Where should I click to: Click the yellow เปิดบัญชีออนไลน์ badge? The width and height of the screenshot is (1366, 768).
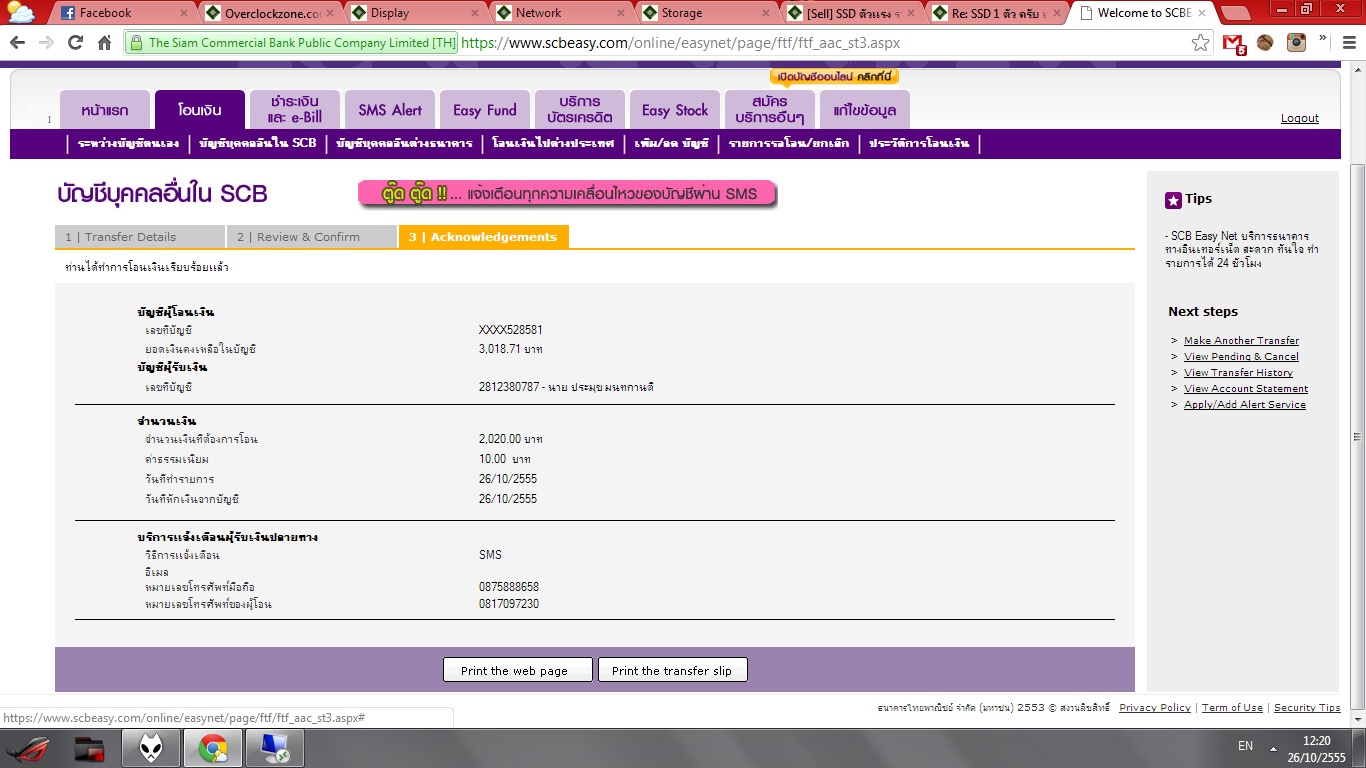coord(834,77)
